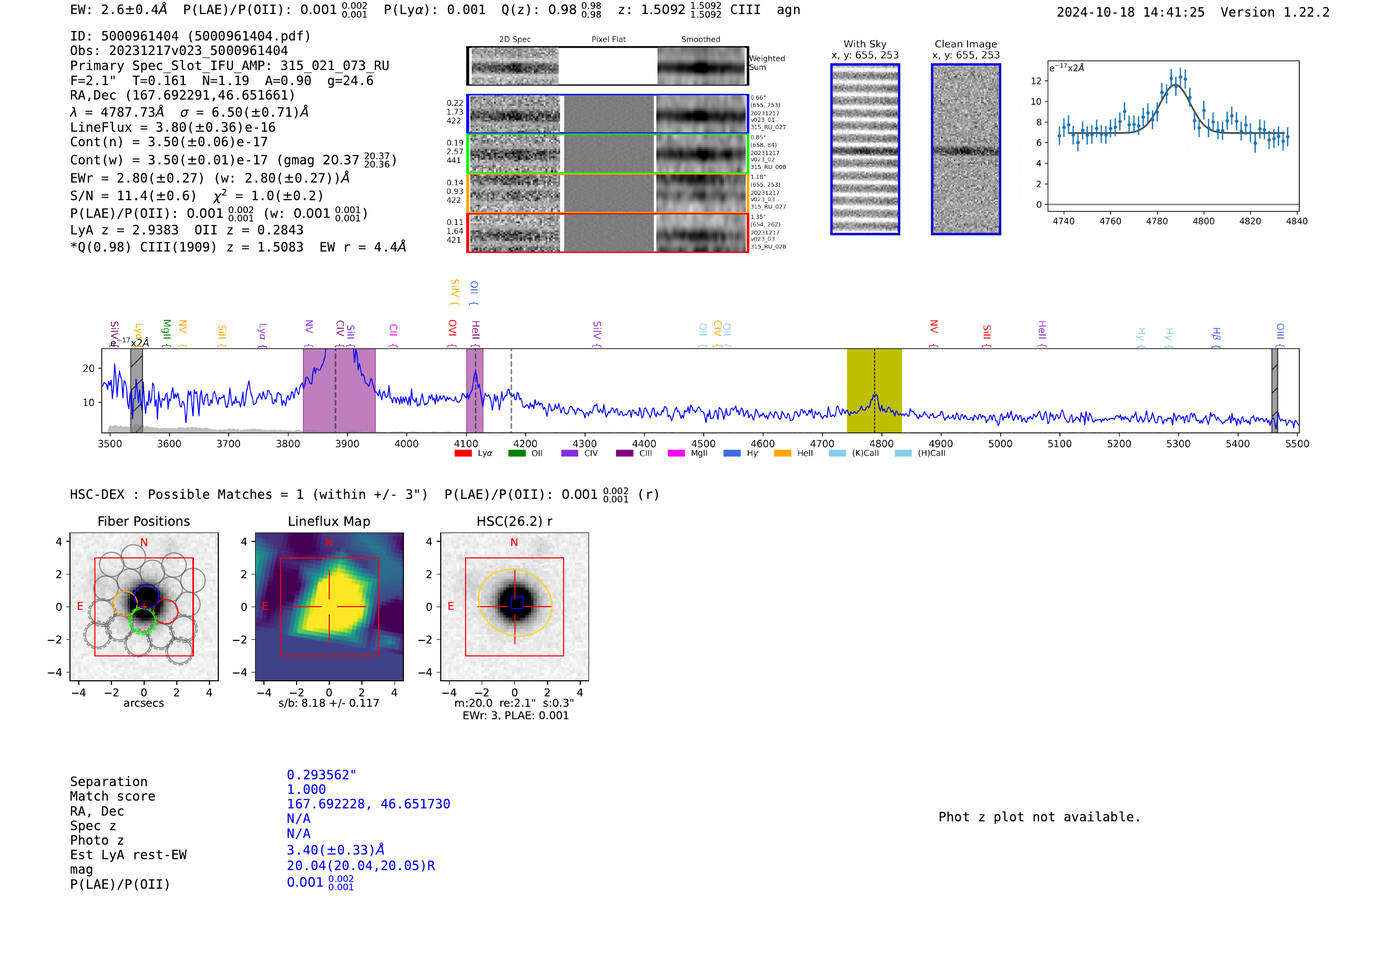Click the gray hatched region near 3540 Å
The width and height of the screenshot is (1400, 953).
(x=136, y=391)
